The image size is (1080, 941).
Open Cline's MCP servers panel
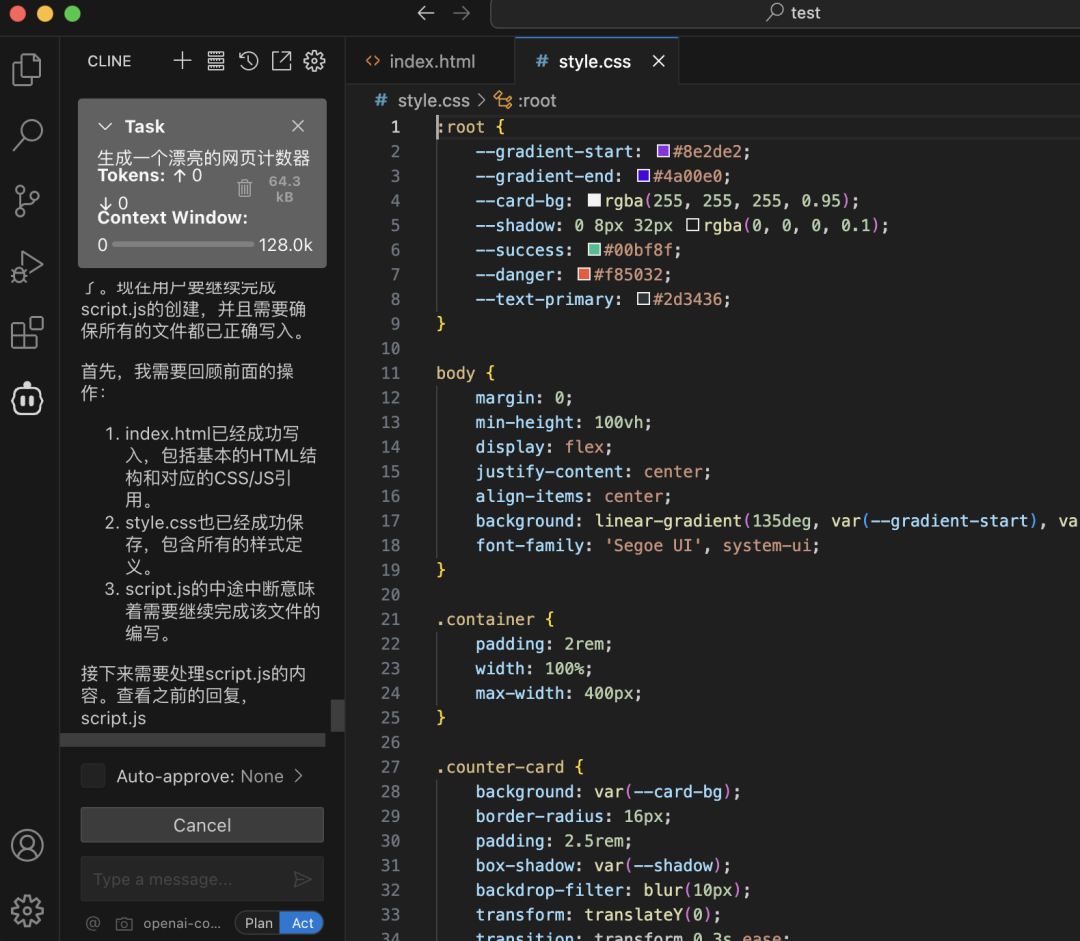point(215,61)
